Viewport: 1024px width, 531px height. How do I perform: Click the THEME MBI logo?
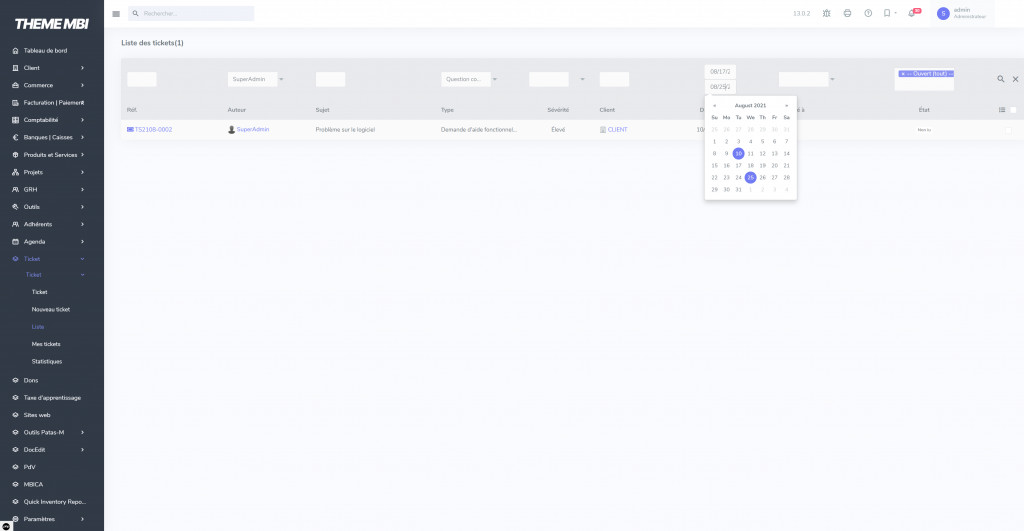52,24
